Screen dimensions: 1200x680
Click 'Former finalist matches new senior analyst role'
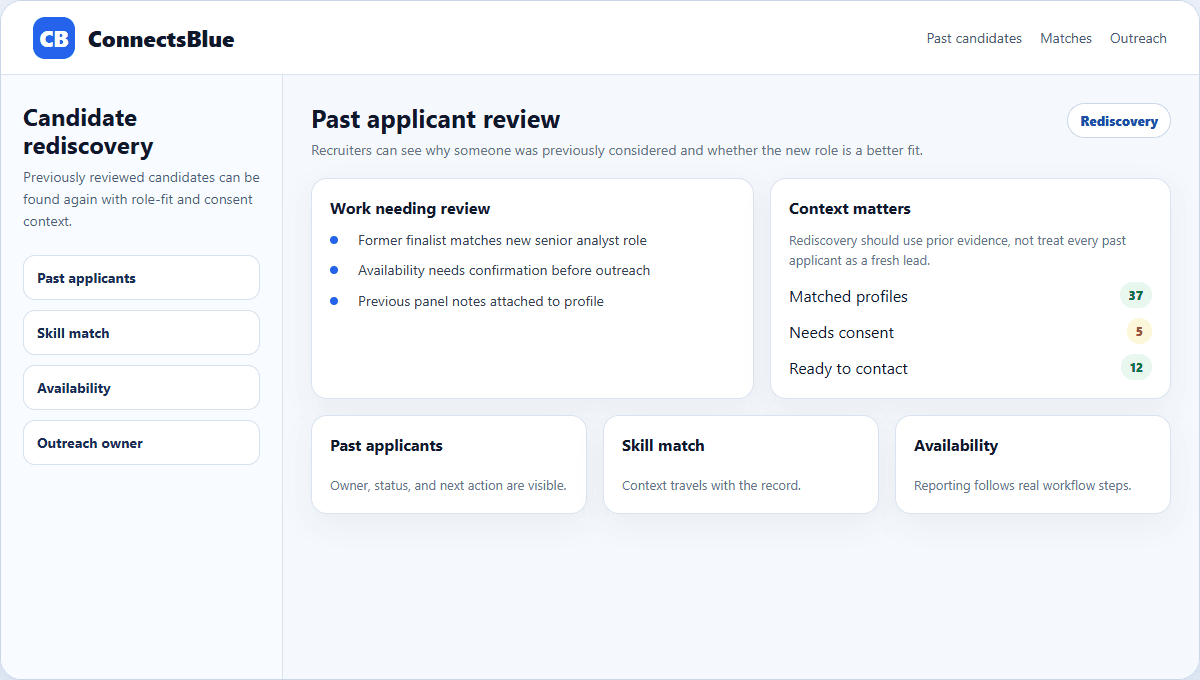pyautogui.click(x=502, y=240)
